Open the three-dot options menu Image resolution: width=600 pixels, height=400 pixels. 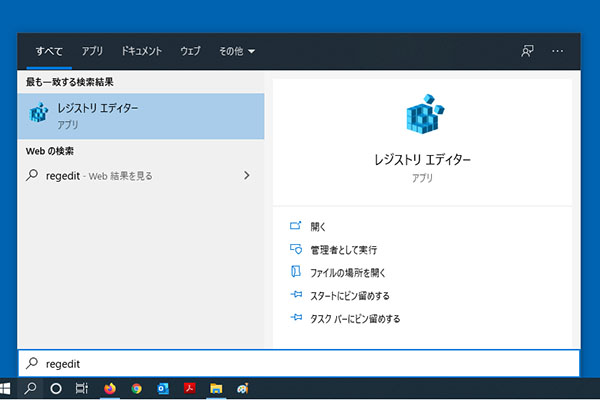point(558,50)
